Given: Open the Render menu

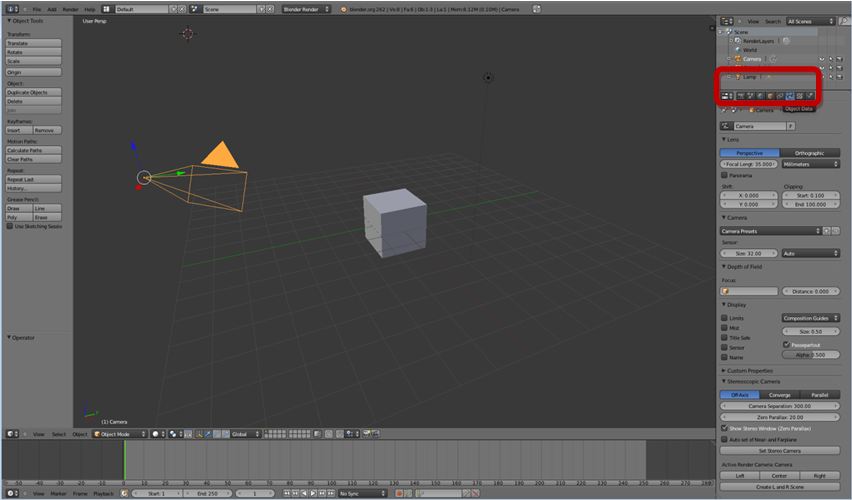Looking at the screenshot, I should click(x=70, y=9).
